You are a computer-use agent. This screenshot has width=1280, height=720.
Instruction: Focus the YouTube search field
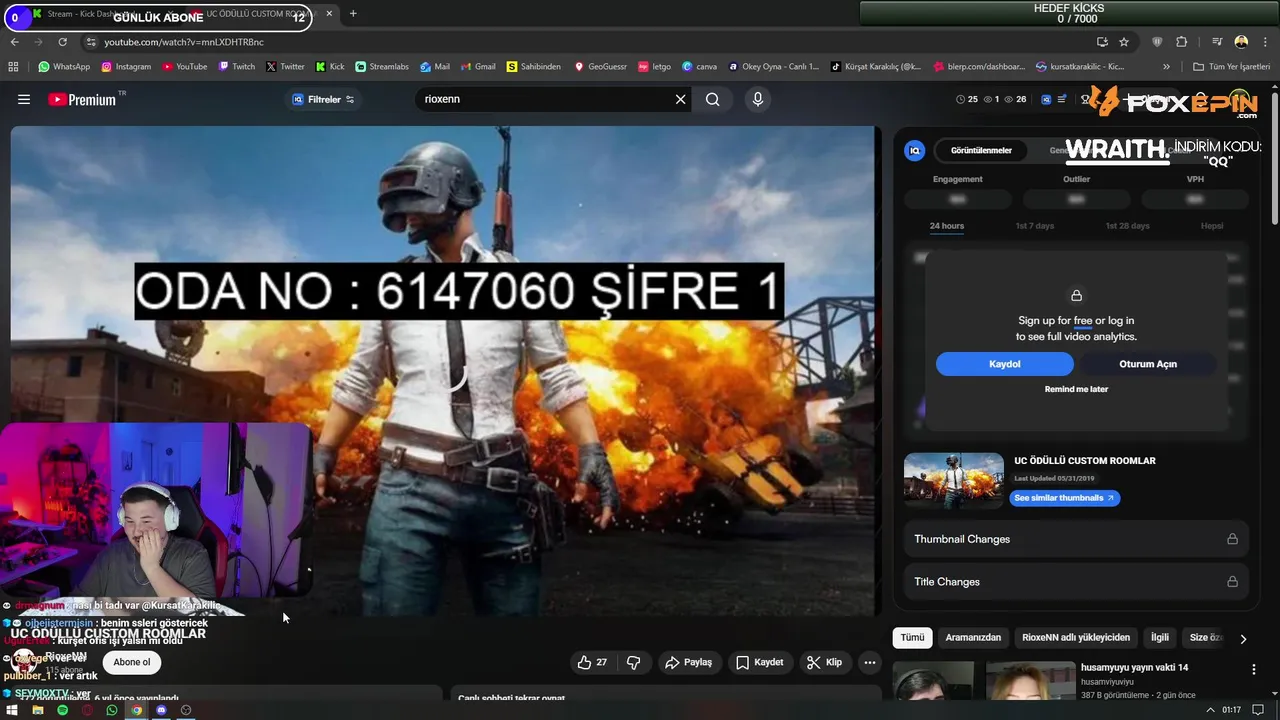click(x=545, y=99)
